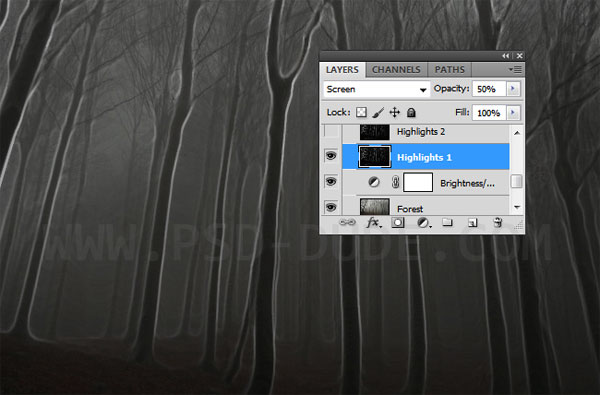Hide the Brightness/Contrast adjustment layer
This screenshot has height=395, width=600.
(331, 181)
